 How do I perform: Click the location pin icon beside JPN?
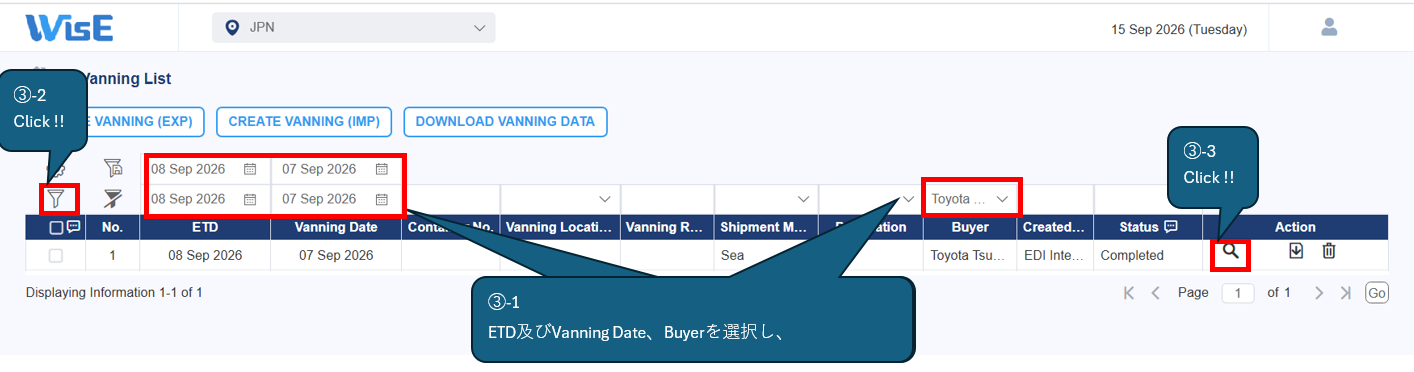233,28
